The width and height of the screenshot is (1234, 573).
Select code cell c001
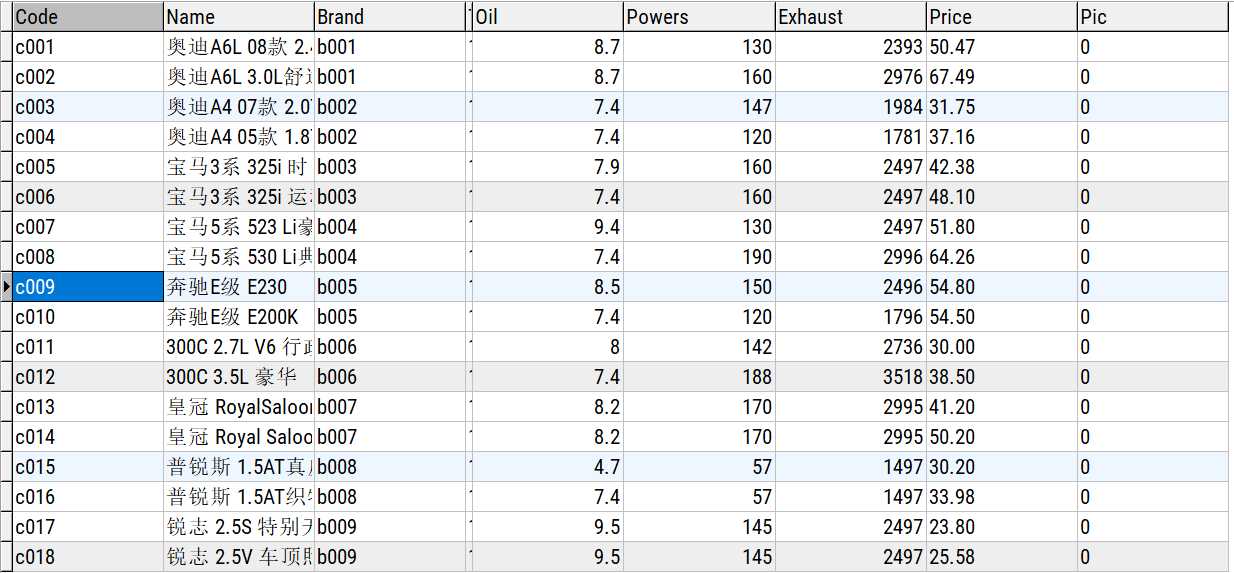pyautogui.click(x=88, y=47)
